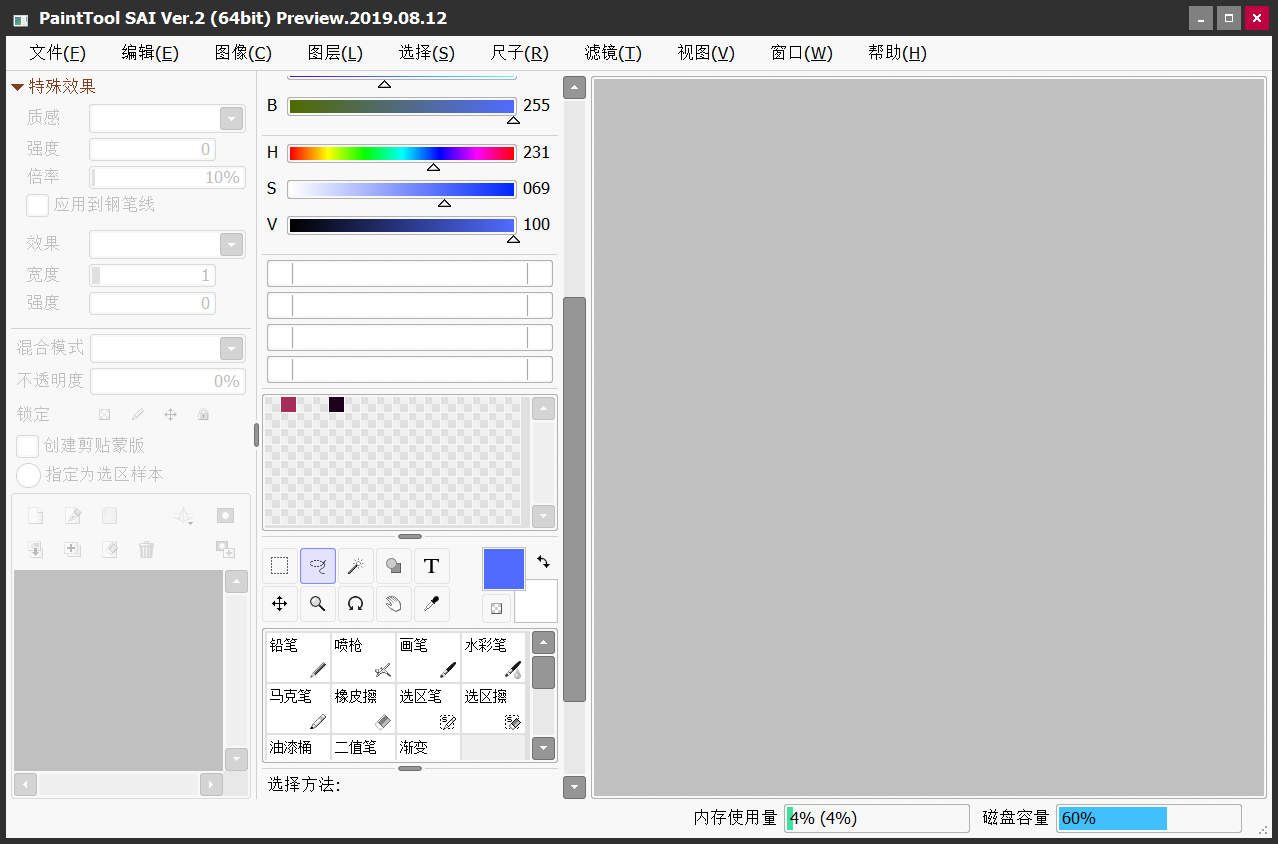Open the 图像(C) menu

[x=243, y=53]
